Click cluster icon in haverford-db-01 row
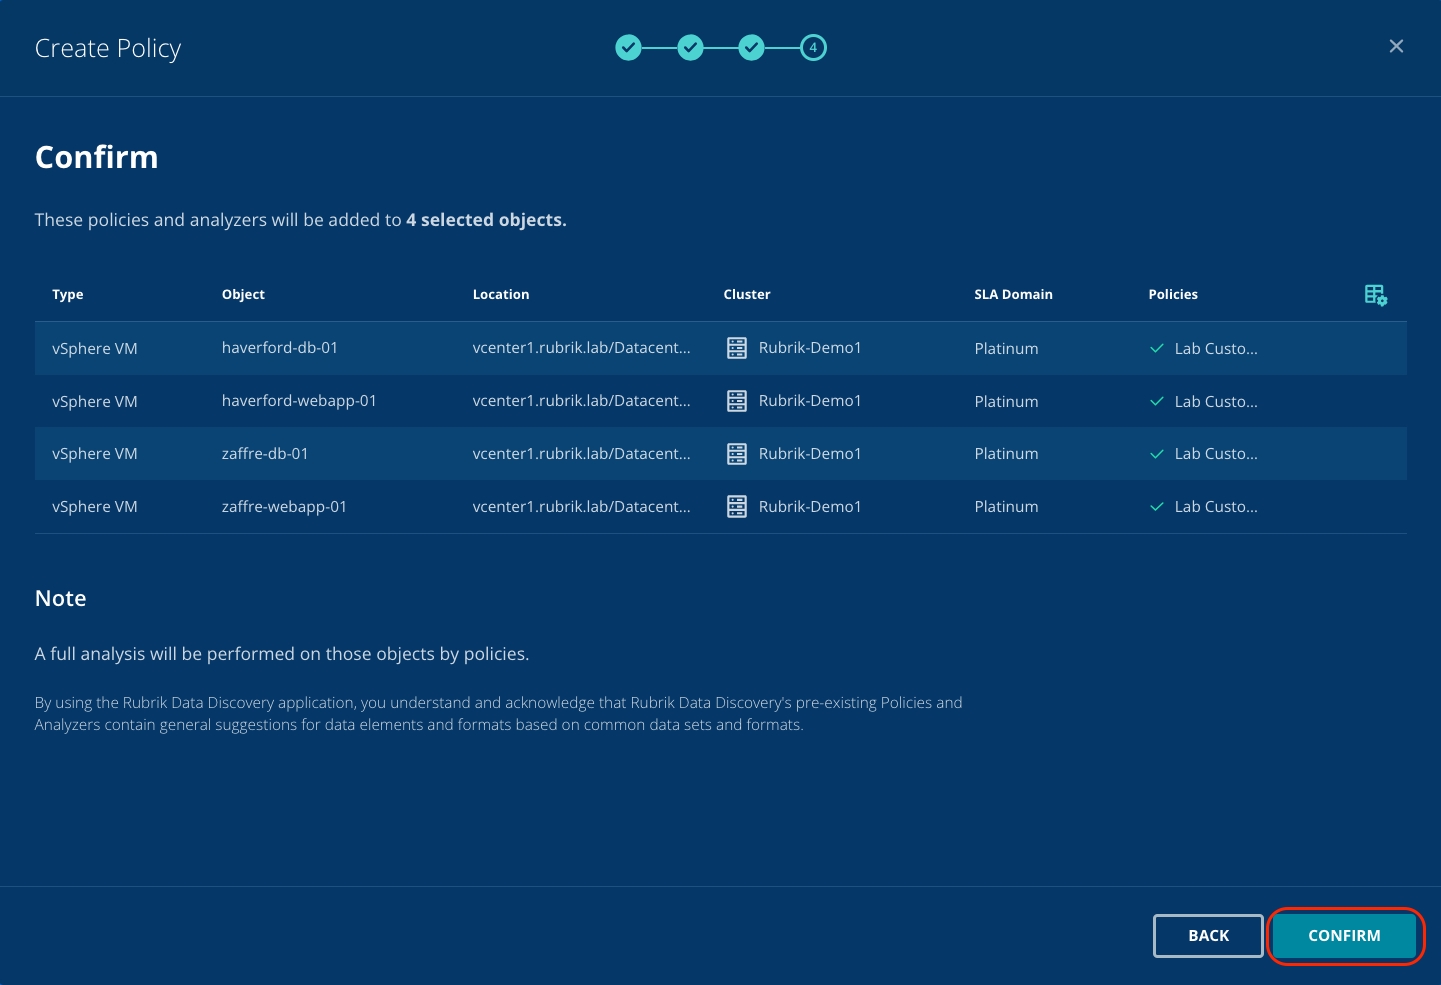 pos(737,348)
